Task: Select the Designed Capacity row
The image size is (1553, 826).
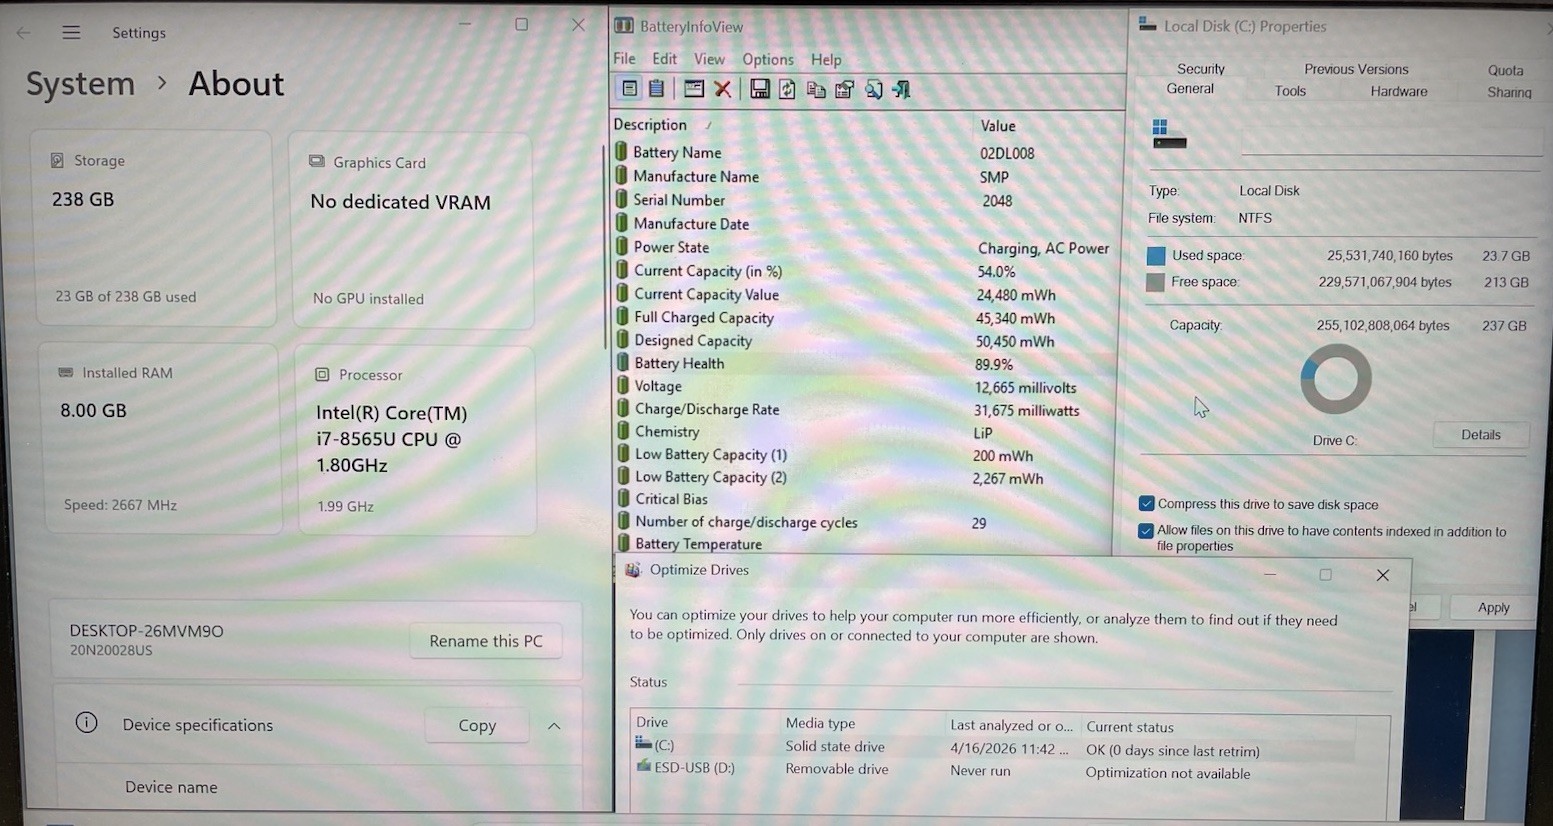Action: point(865,341)
